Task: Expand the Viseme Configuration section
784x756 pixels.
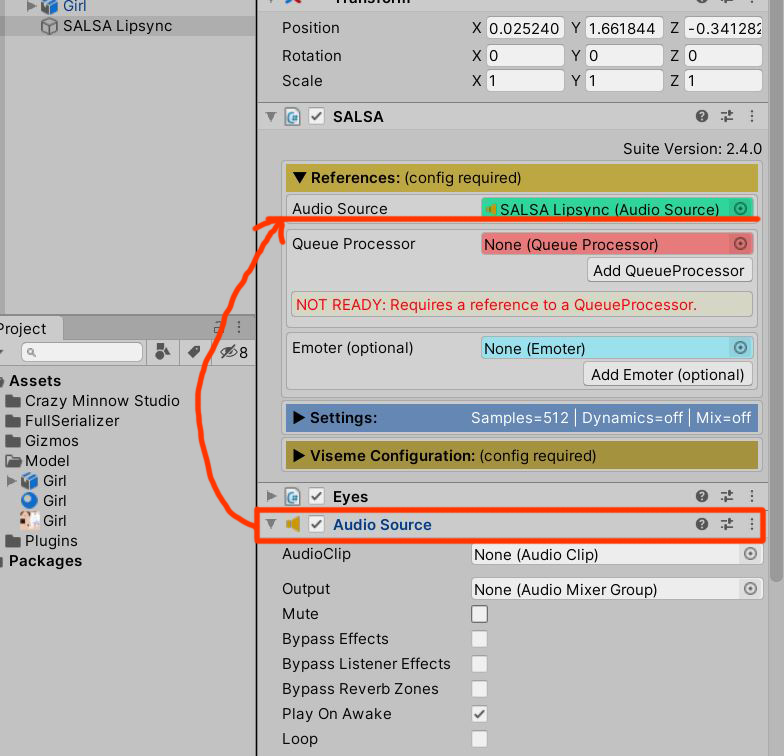Action: 298,456
